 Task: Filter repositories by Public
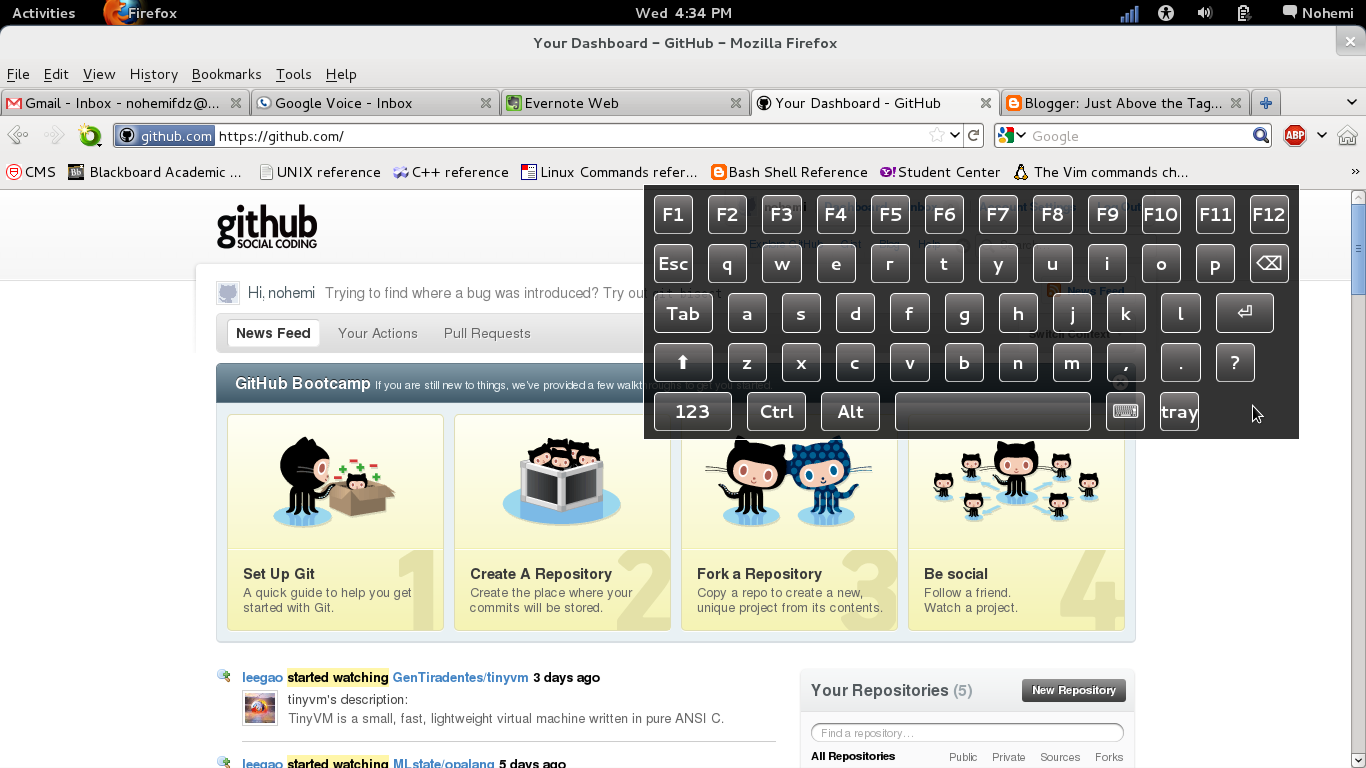click(x=963, y=757)
